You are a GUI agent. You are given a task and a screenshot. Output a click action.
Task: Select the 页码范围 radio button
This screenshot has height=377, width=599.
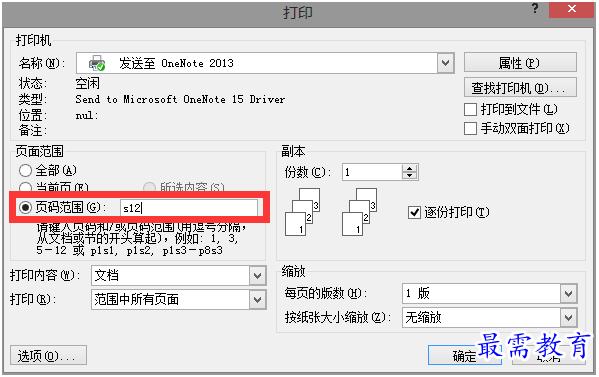tap(25, 207)
